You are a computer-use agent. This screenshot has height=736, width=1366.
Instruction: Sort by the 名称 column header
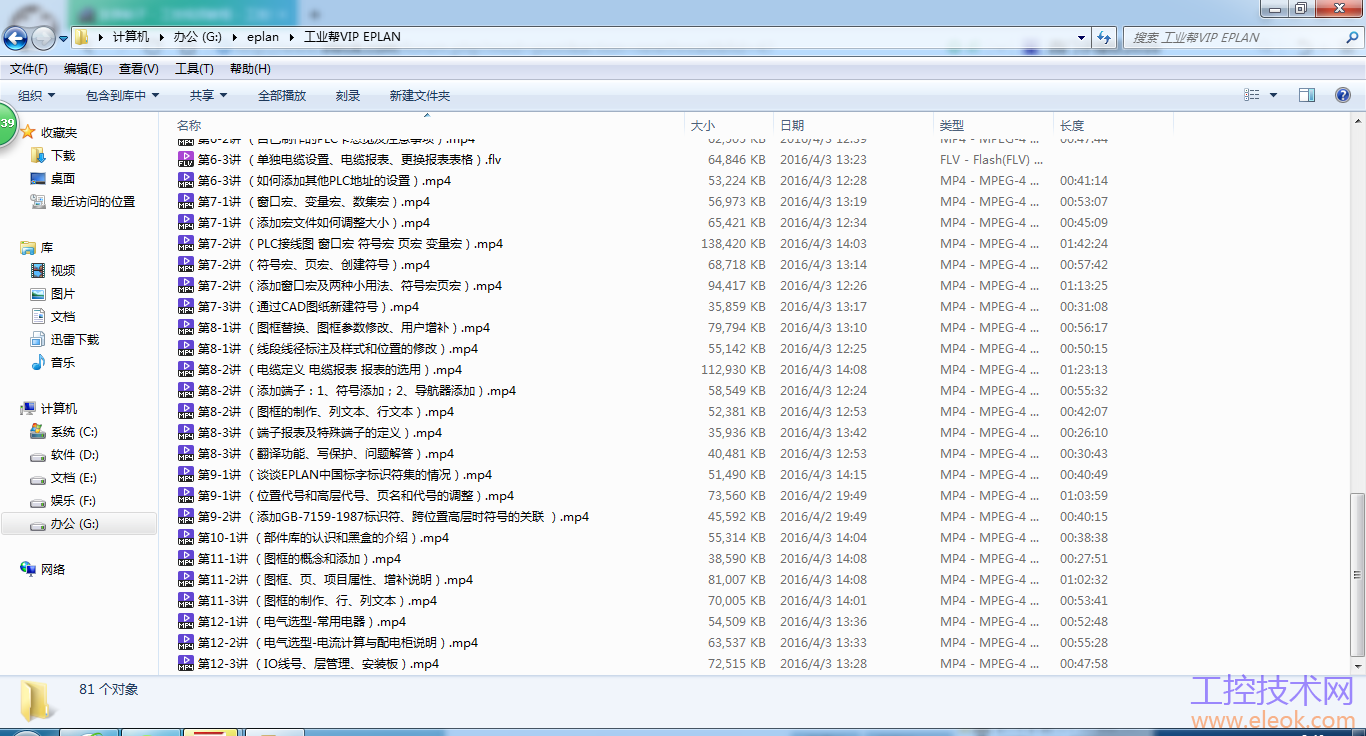[x=189, y=125]
